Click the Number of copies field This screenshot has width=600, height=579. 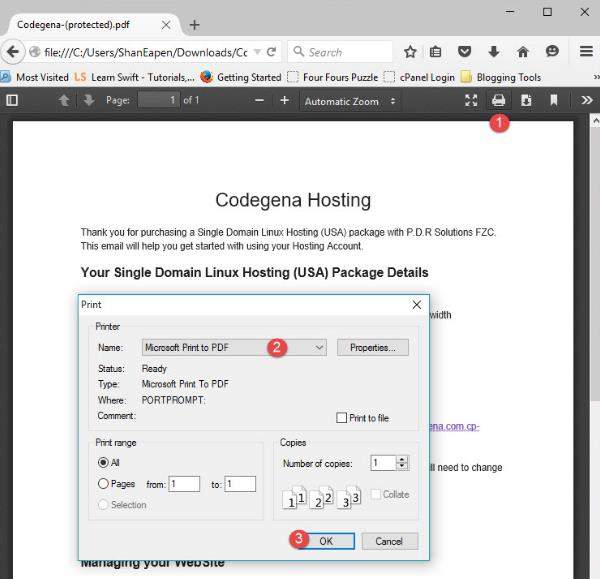pyautogui.click(x=383, y=463)
